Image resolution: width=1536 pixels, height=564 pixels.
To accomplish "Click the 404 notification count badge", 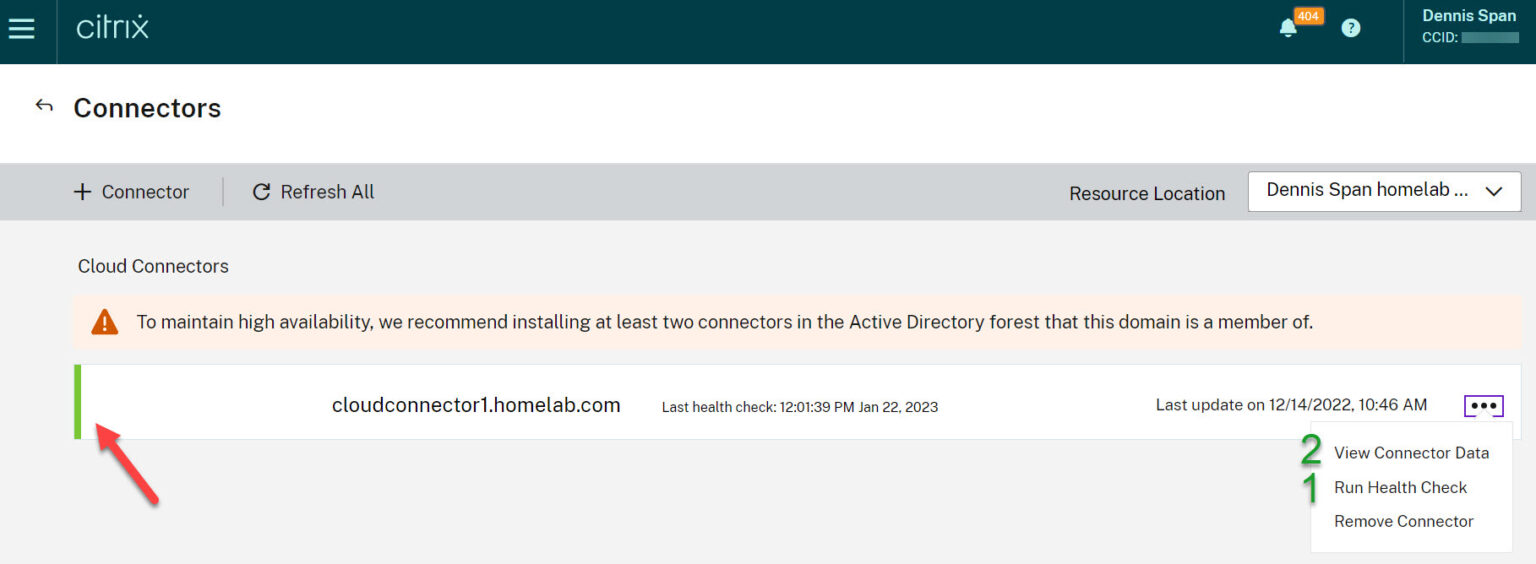I will coord(1309,16).
